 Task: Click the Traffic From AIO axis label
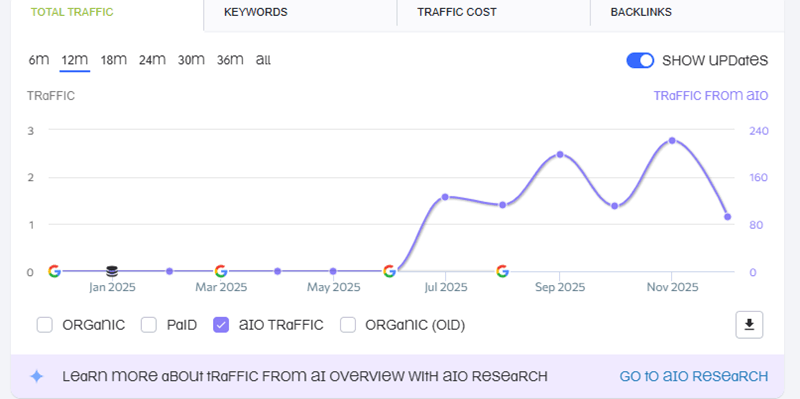tap(711, 96)
